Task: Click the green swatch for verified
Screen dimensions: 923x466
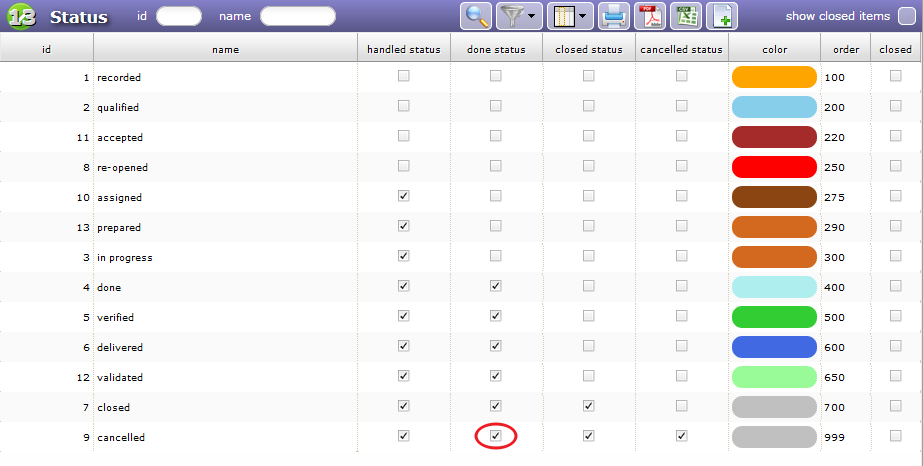Action: tap(775, 317)
